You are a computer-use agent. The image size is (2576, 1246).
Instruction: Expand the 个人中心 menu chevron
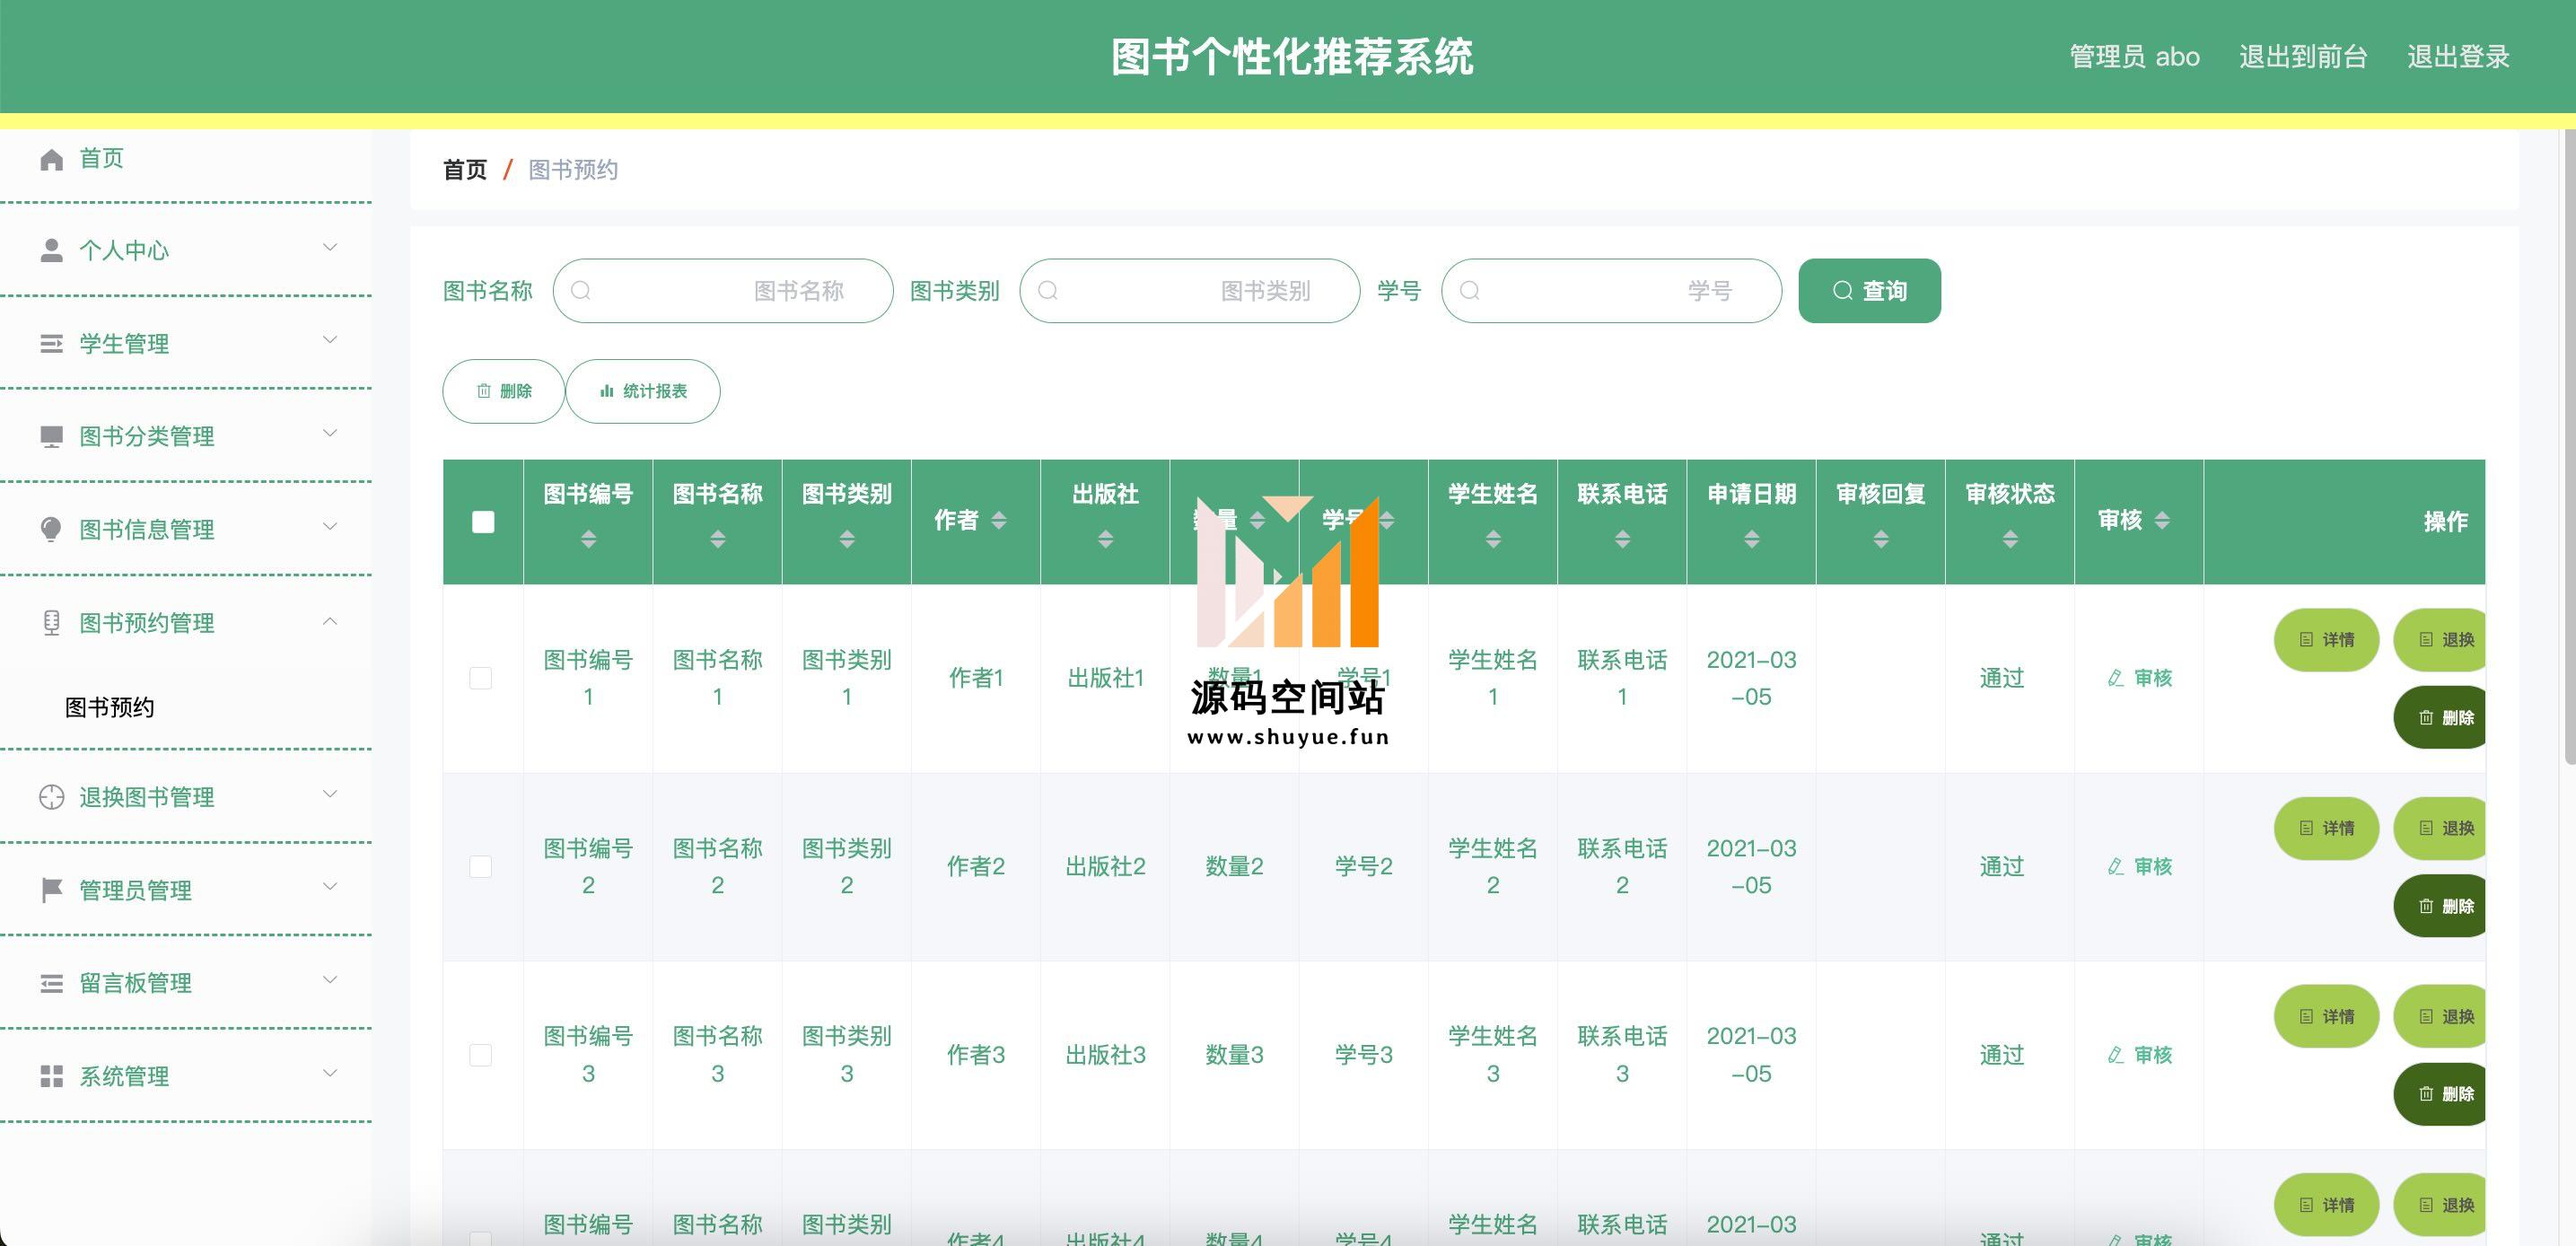[x=330, y=247]
